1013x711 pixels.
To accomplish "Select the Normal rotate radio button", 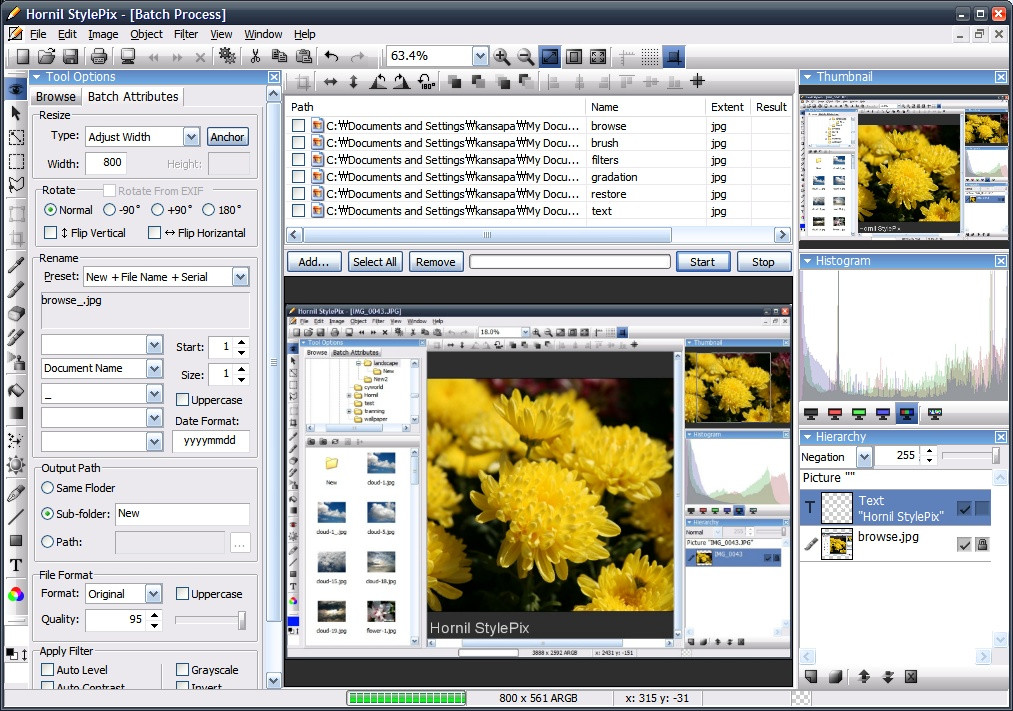I will (50, 210).
